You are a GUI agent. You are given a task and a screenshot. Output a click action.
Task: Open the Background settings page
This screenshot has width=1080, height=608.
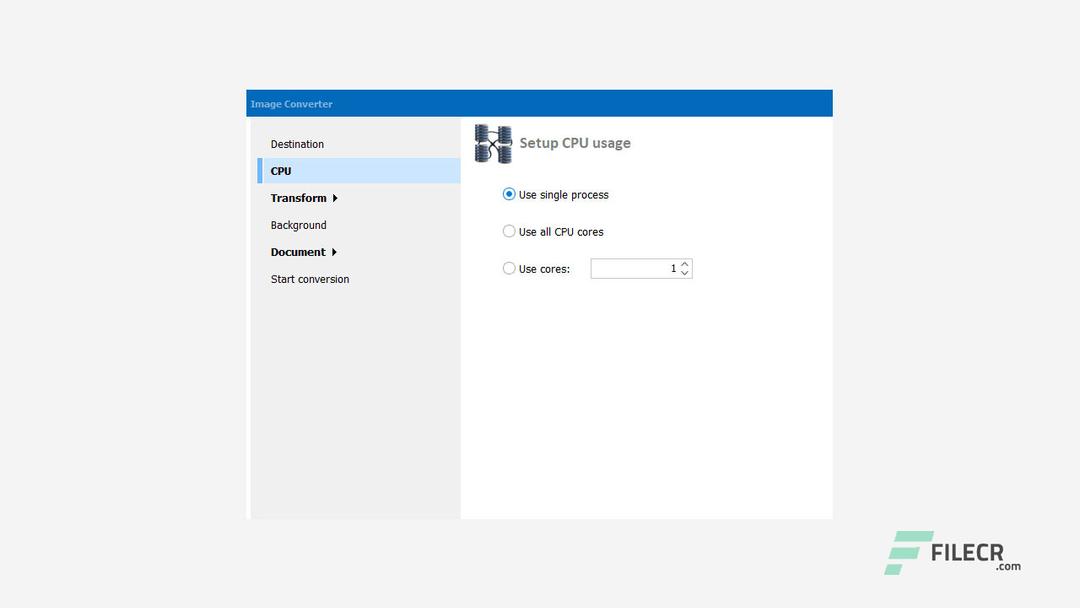tap(298, 225)
